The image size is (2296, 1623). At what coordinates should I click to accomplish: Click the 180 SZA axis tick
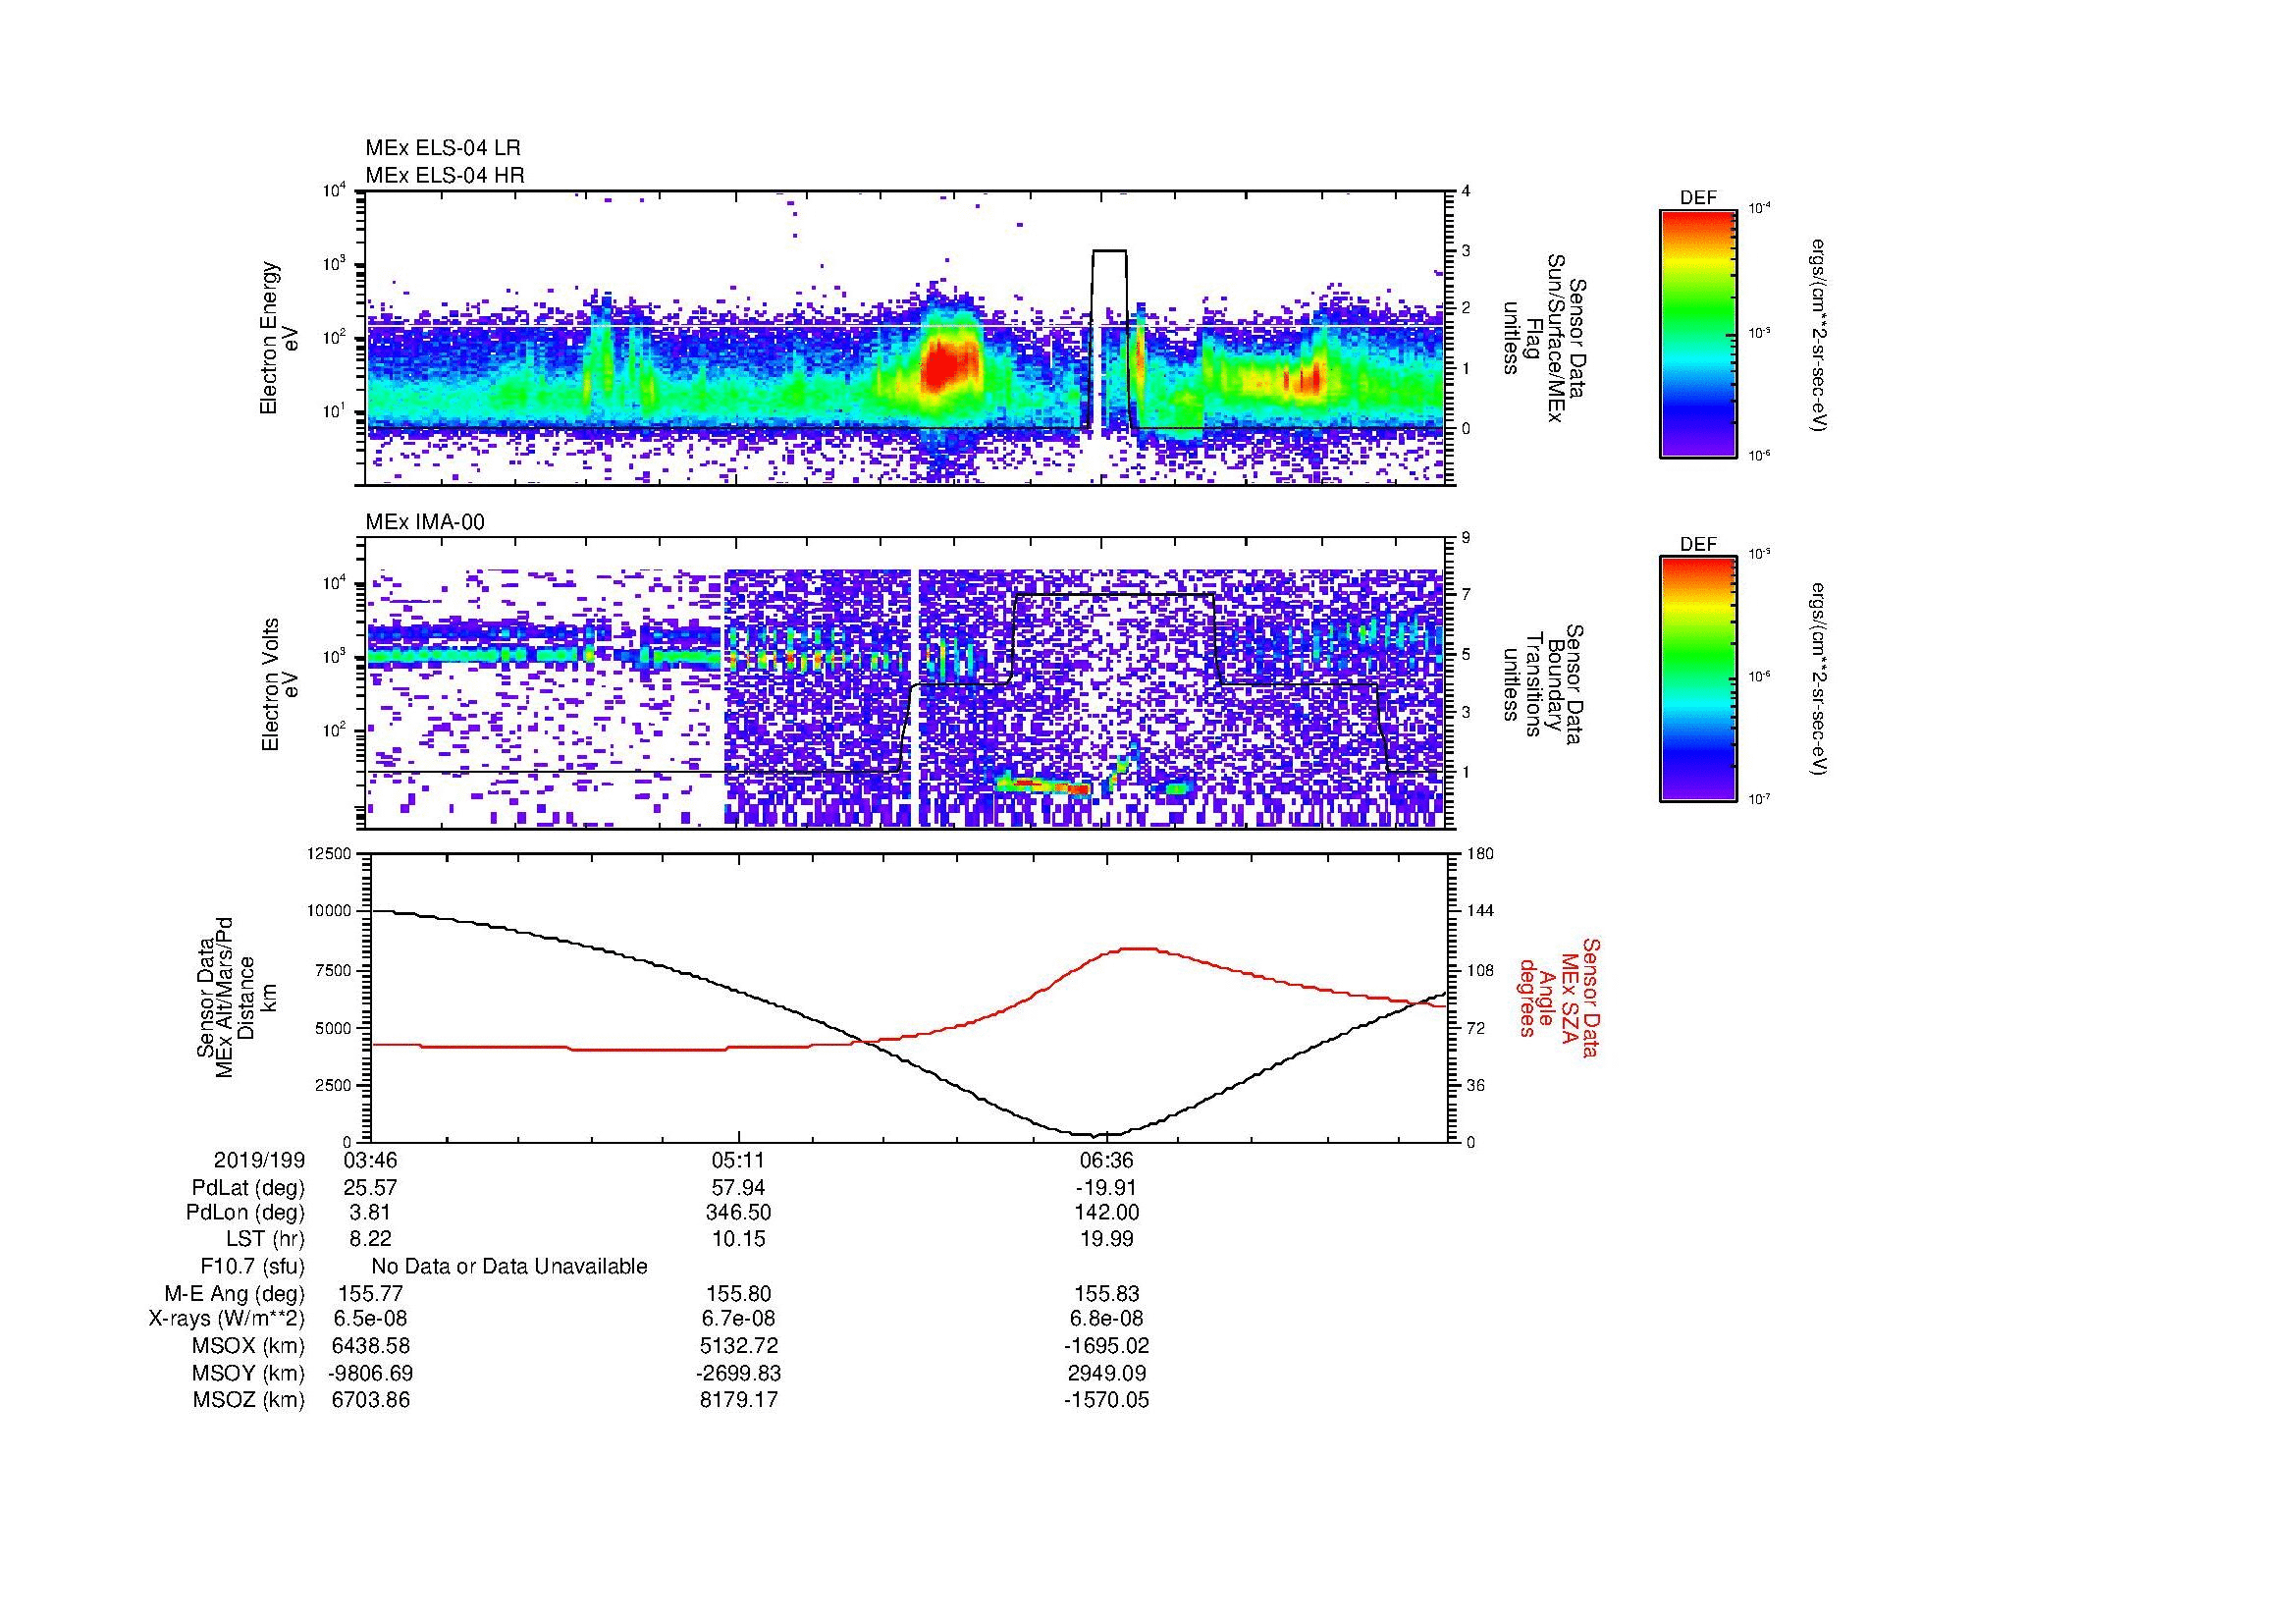pyautogui.click(x=1481, y=854)
